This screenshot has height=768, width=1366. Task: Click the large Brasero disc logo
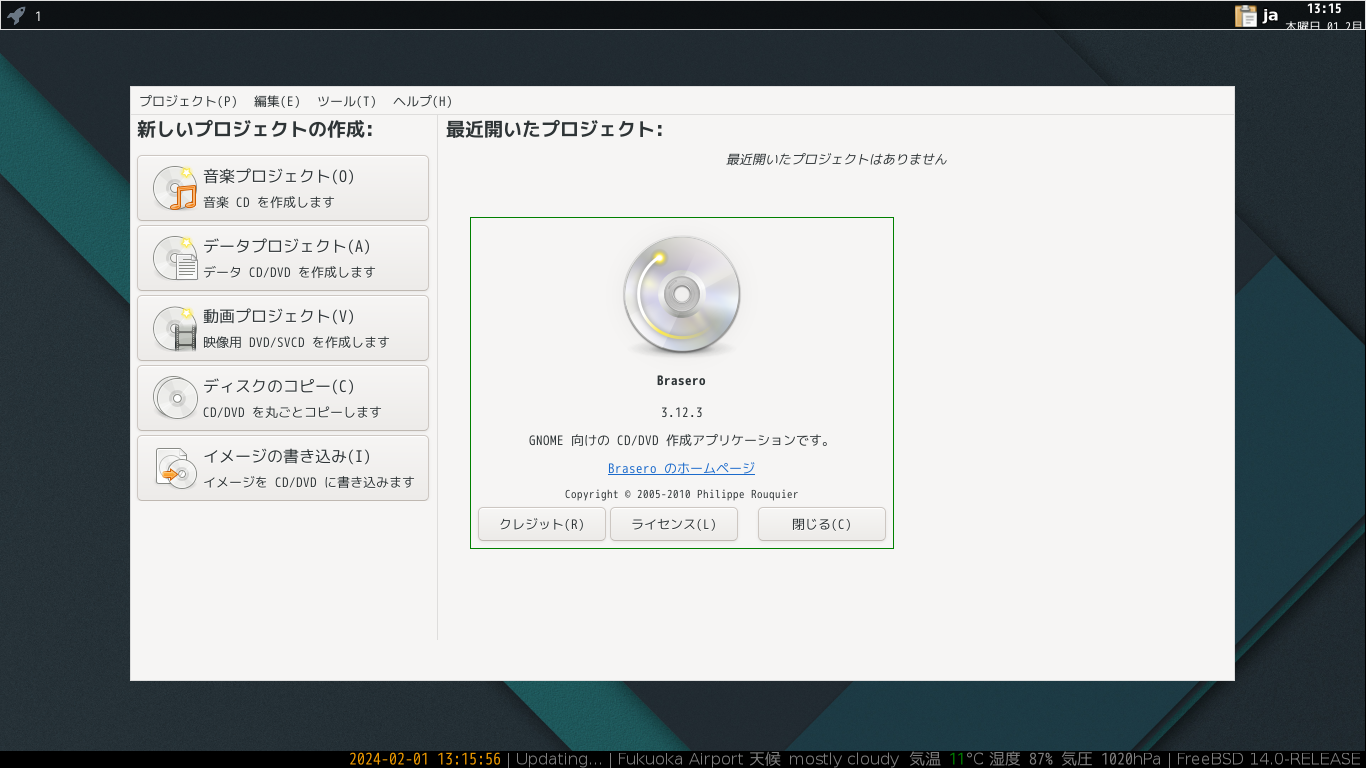(682, 296)
